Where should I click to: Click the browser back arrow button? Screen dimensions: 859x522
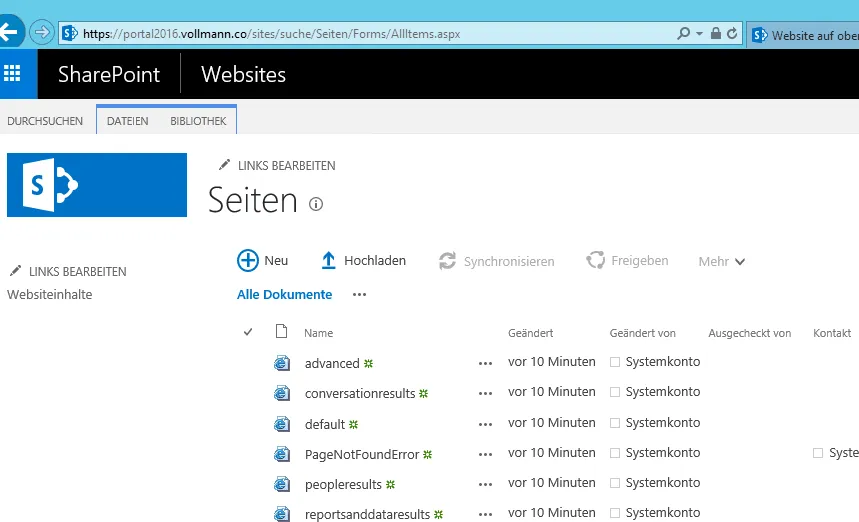pos(9,32)
